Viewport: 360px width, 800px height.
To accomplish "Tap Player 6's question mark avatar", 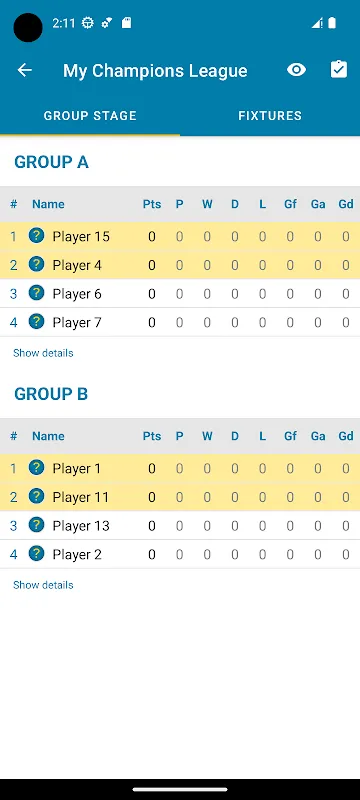I will [x=37, y=293].
